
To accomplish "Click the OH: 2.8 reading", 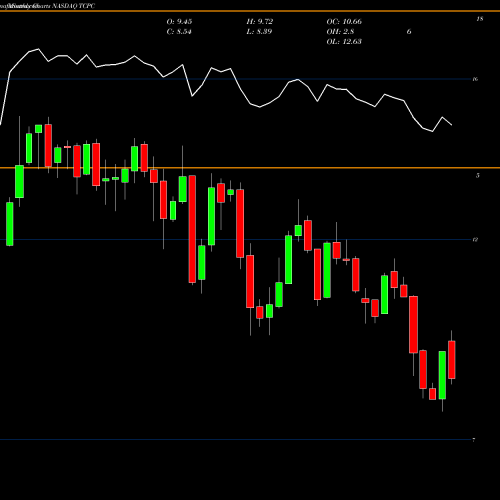I will coord(340,32).
